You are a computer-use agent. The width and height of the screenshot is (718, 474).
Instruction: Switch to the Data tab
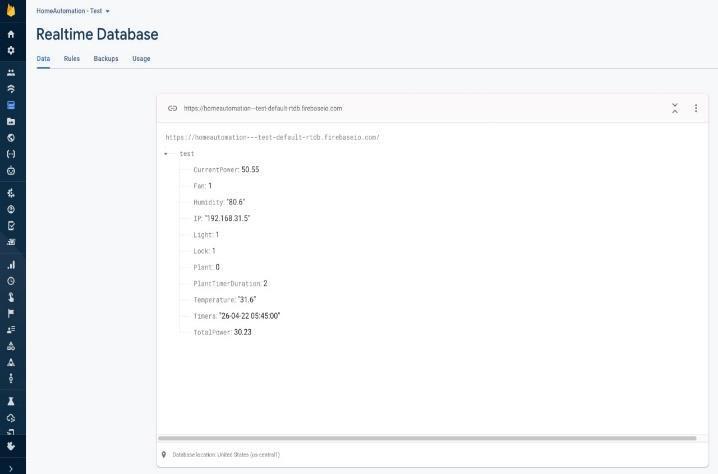pyautogui.click(x=44, y=59)
